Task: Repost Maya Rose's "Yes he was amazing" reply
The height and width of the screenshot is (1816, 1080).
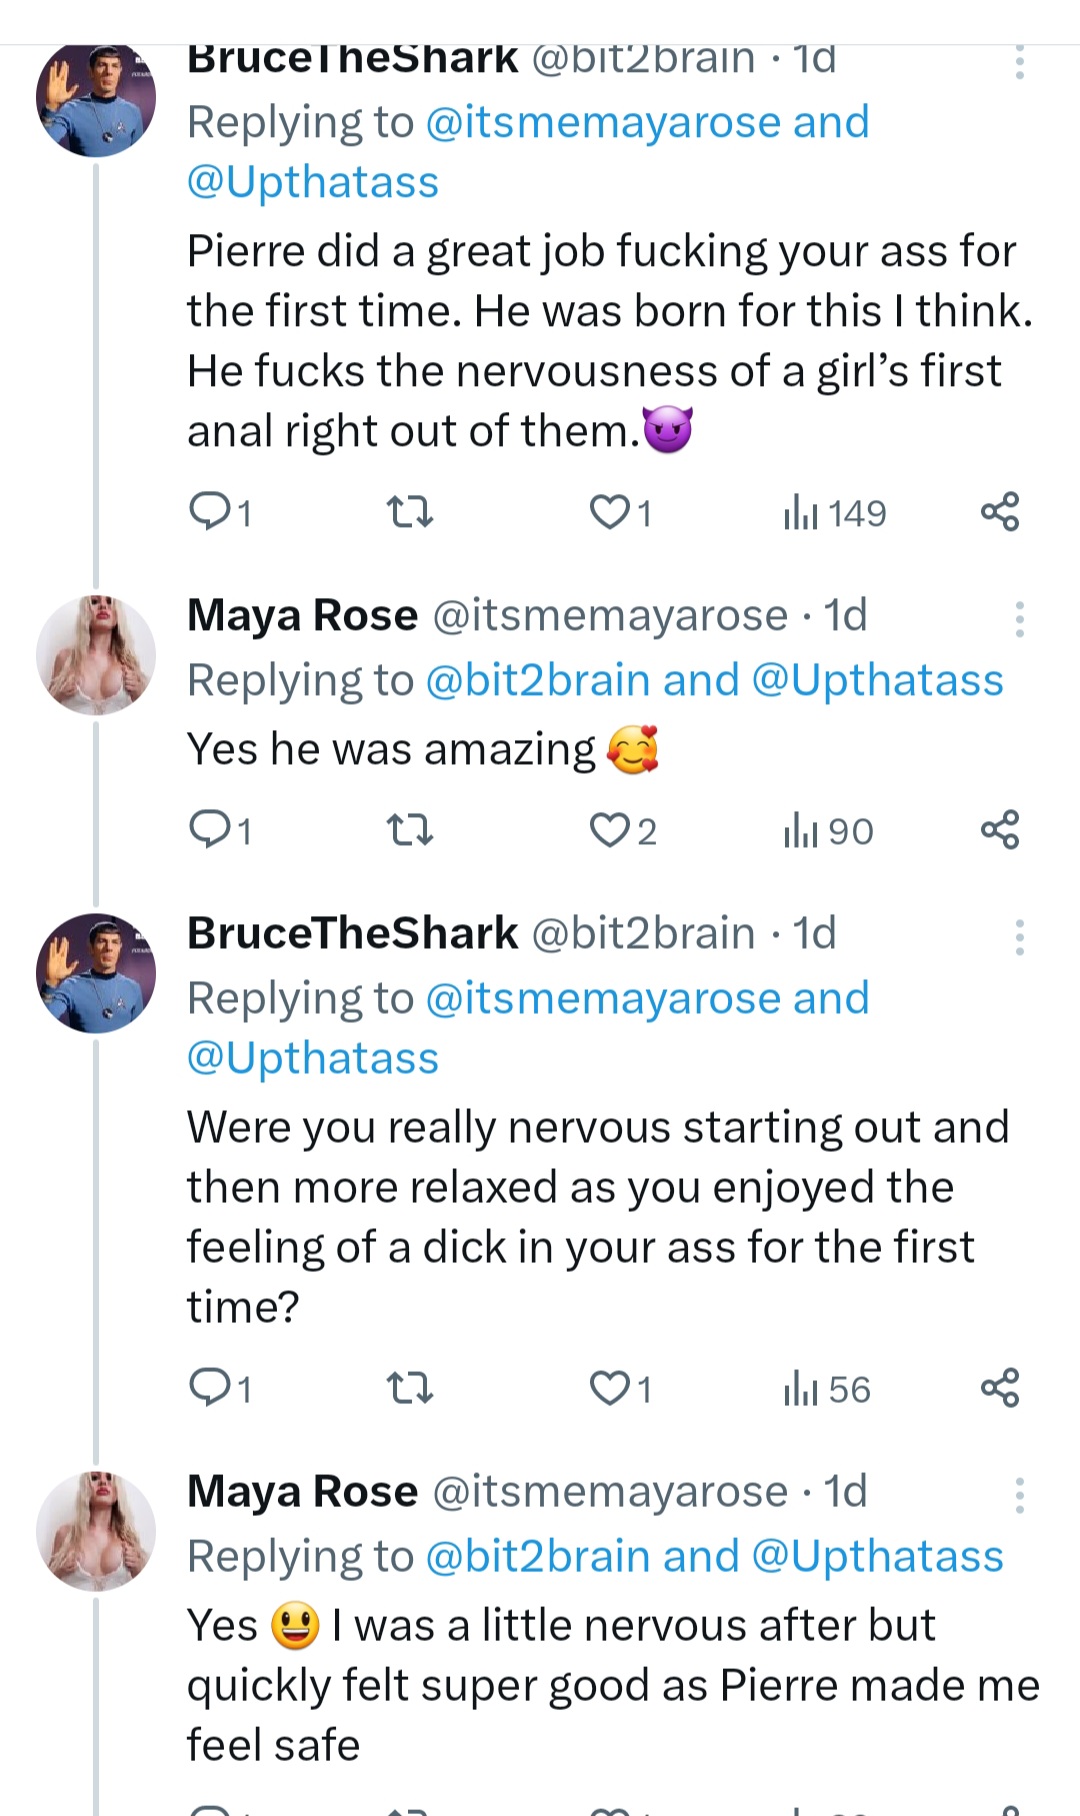Action: [409, 830]
